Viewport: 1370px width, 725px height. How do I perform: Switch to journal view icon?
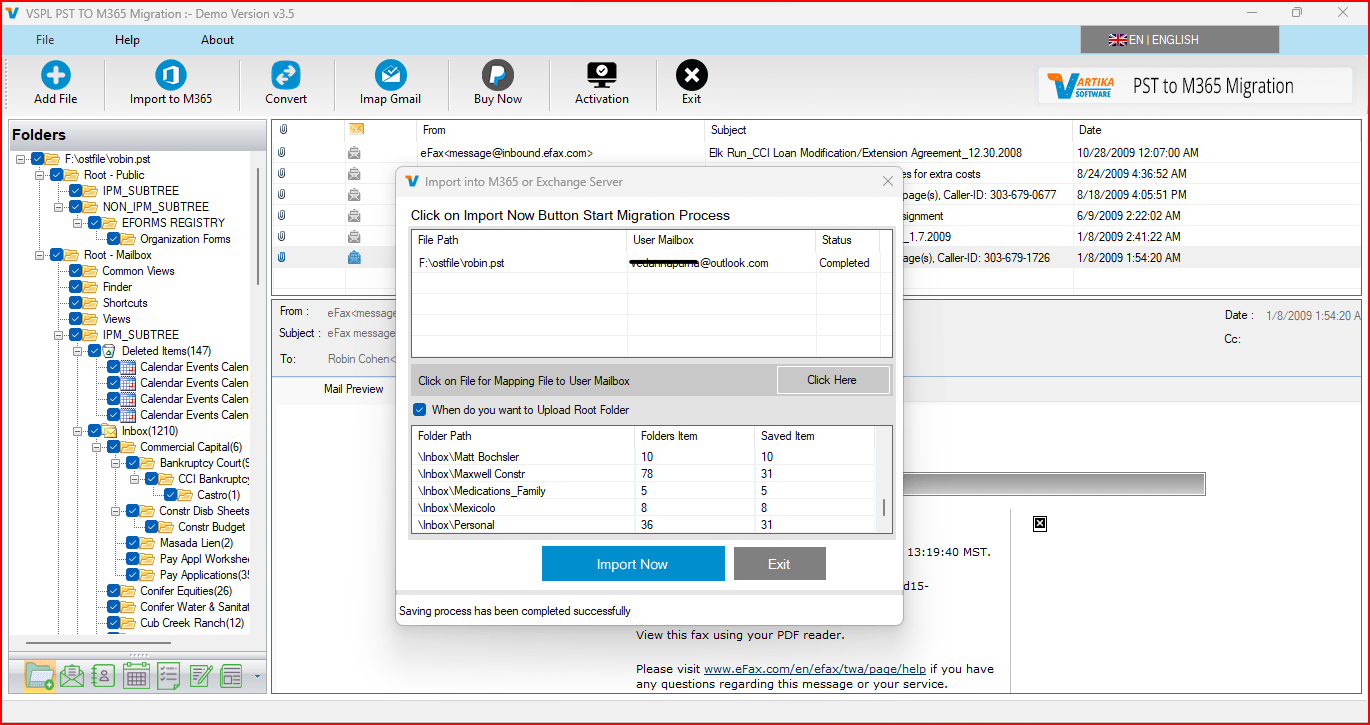[x=232, y=676]
